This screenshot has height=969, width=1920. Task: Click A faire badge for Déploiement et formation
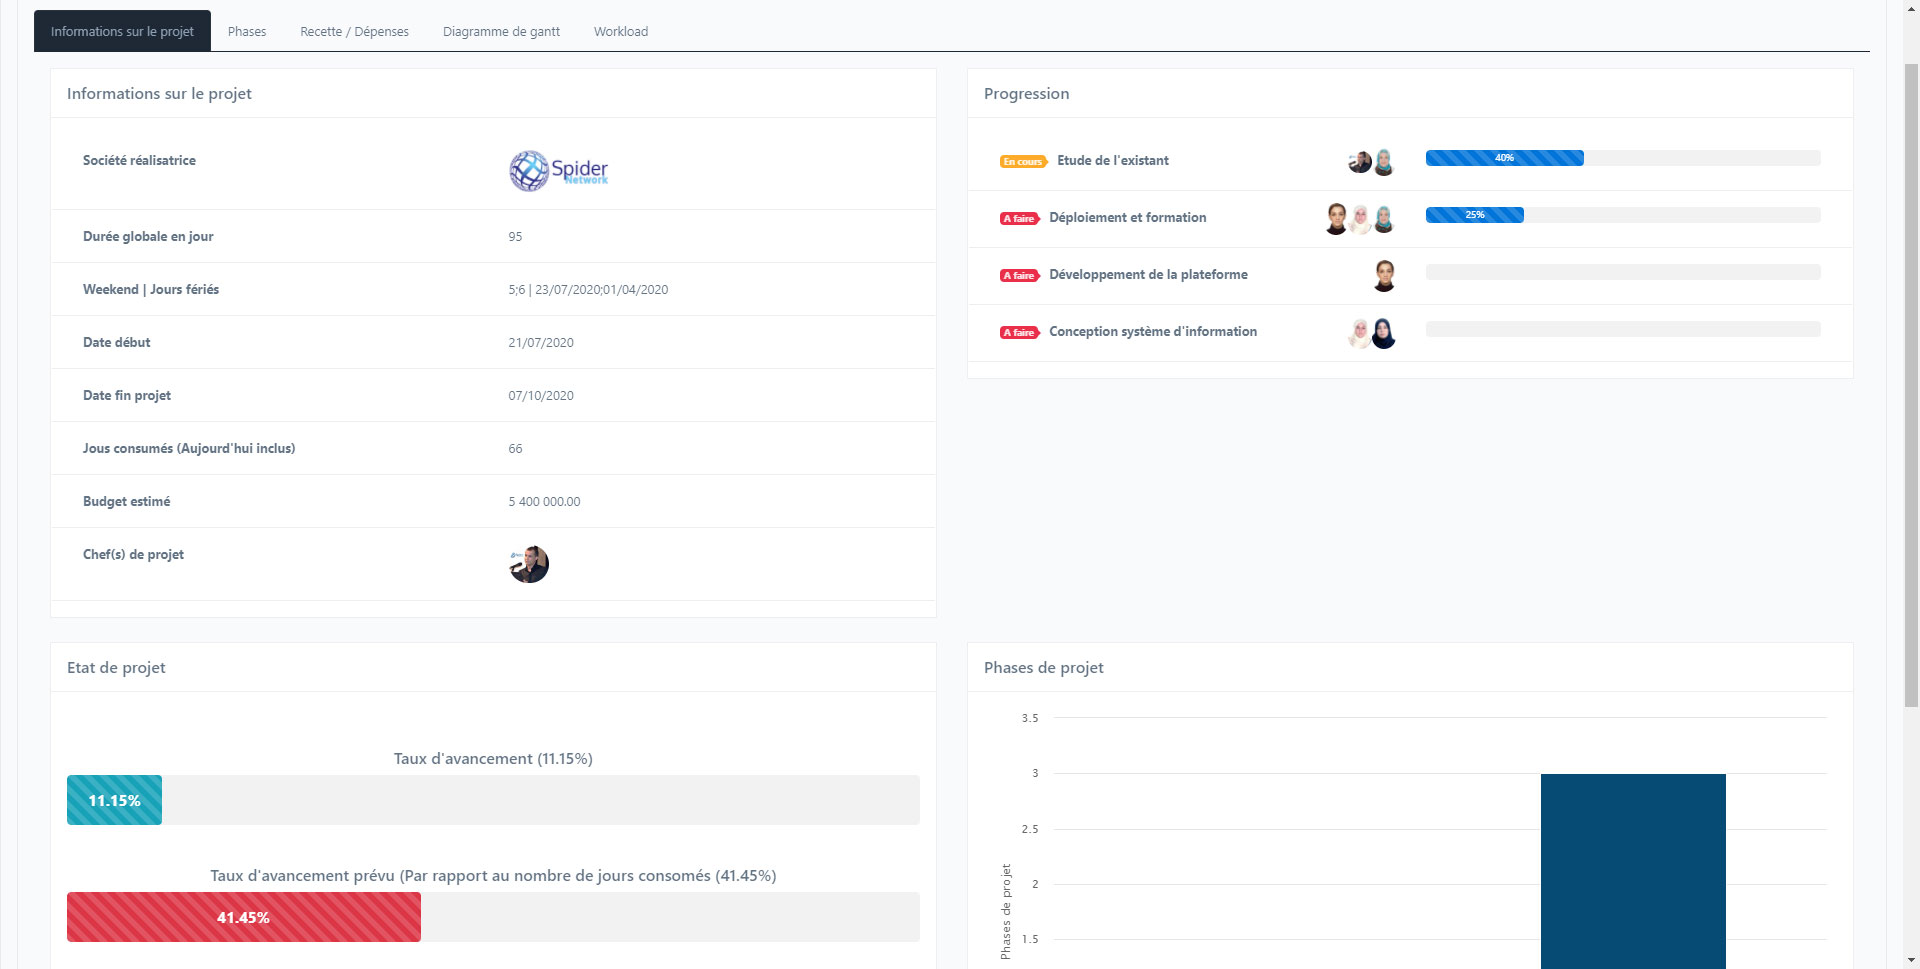pos(1019,218)
